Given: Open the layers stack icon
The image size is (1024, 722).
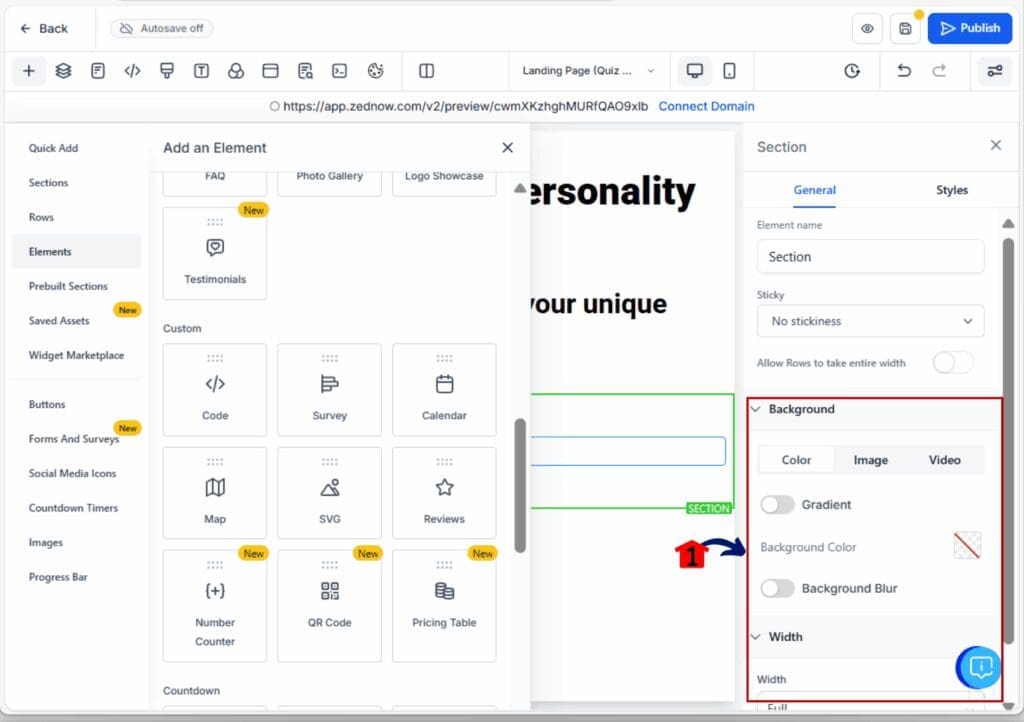Looking at the screenshot, I should coord(63,71).
